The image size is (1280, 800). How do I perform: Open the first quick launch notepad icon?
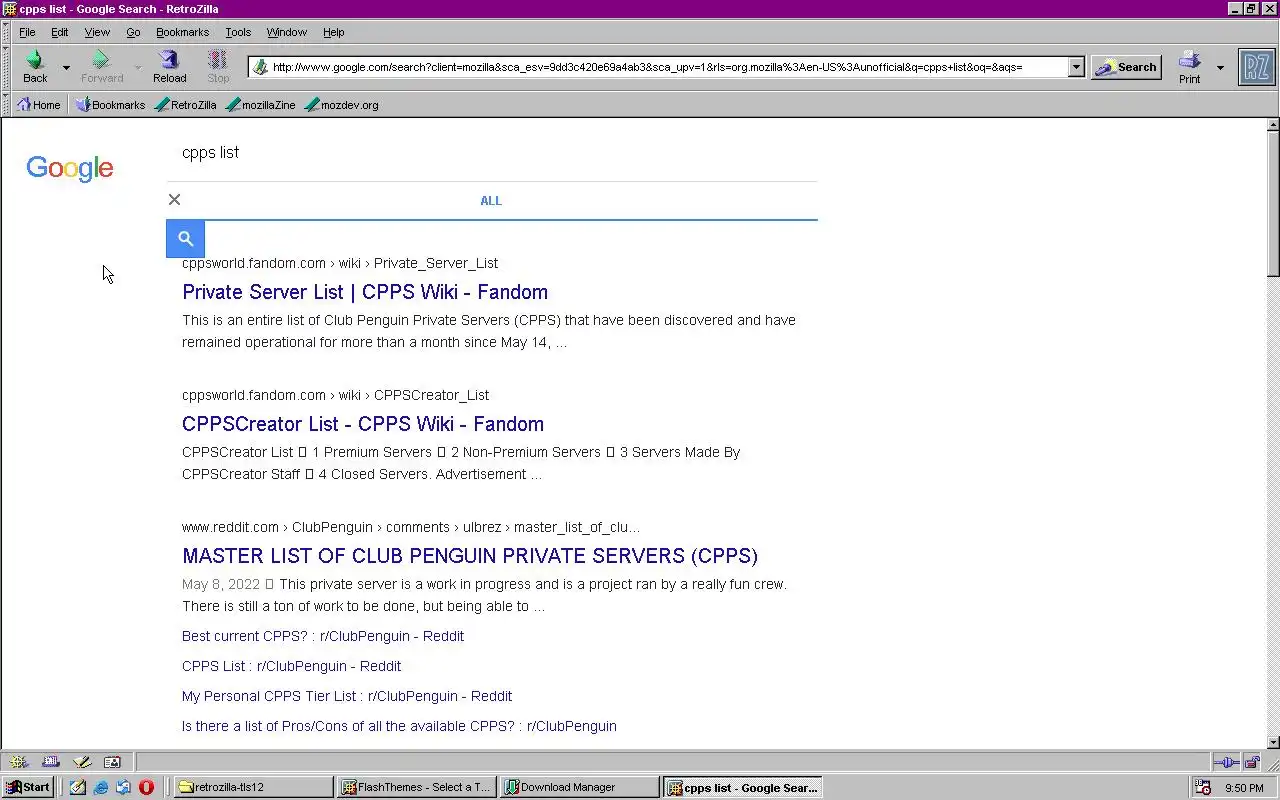78,787
